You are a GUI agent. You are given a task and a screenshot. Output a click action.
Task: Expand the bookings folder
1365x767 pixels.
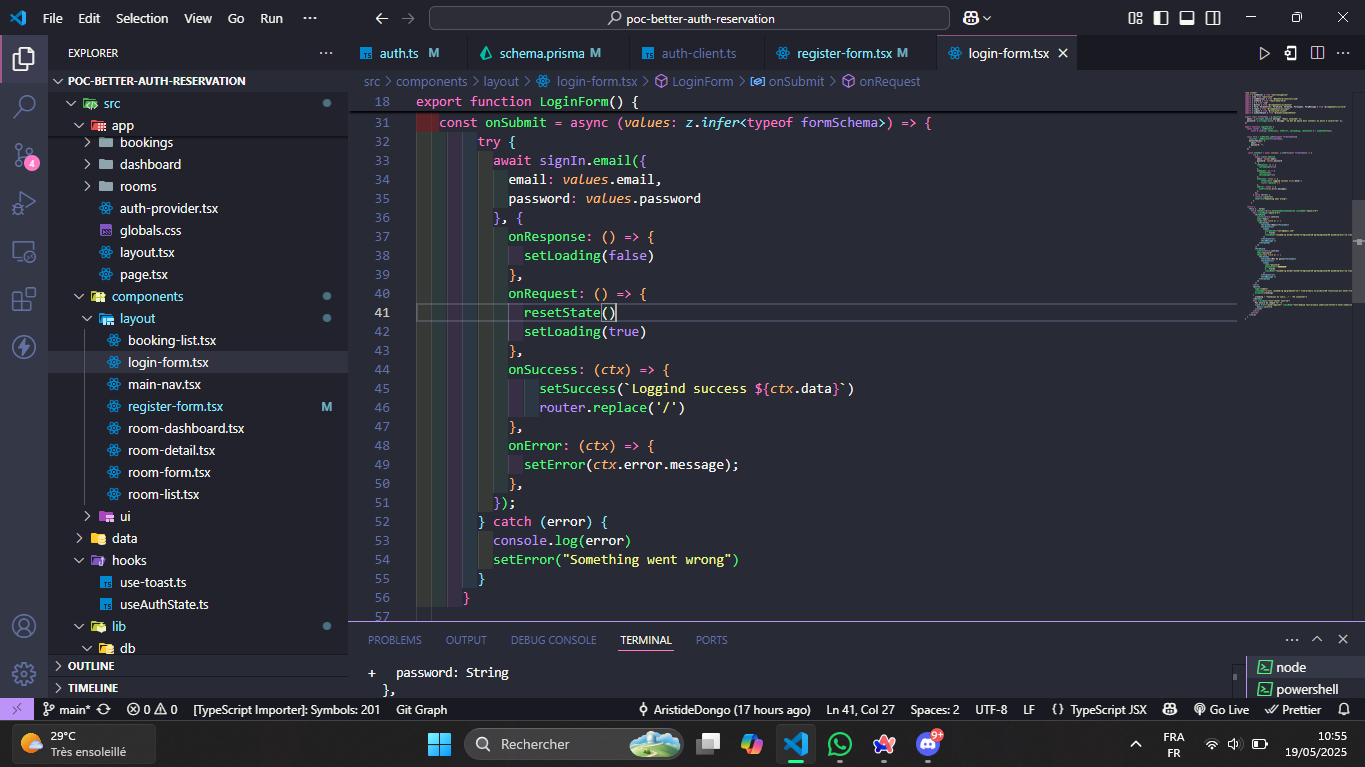point(146,143)
